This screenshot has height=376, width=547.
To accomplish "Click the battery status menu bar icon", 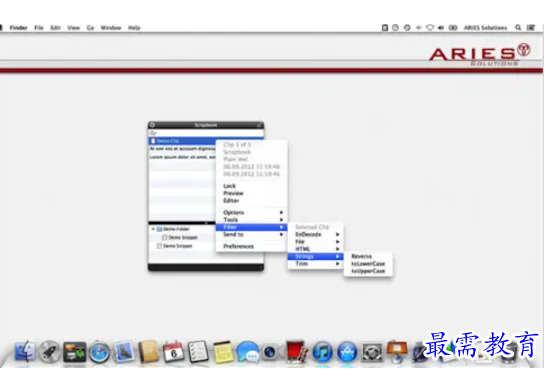I will pyautogui.click(x=453, y=28).
